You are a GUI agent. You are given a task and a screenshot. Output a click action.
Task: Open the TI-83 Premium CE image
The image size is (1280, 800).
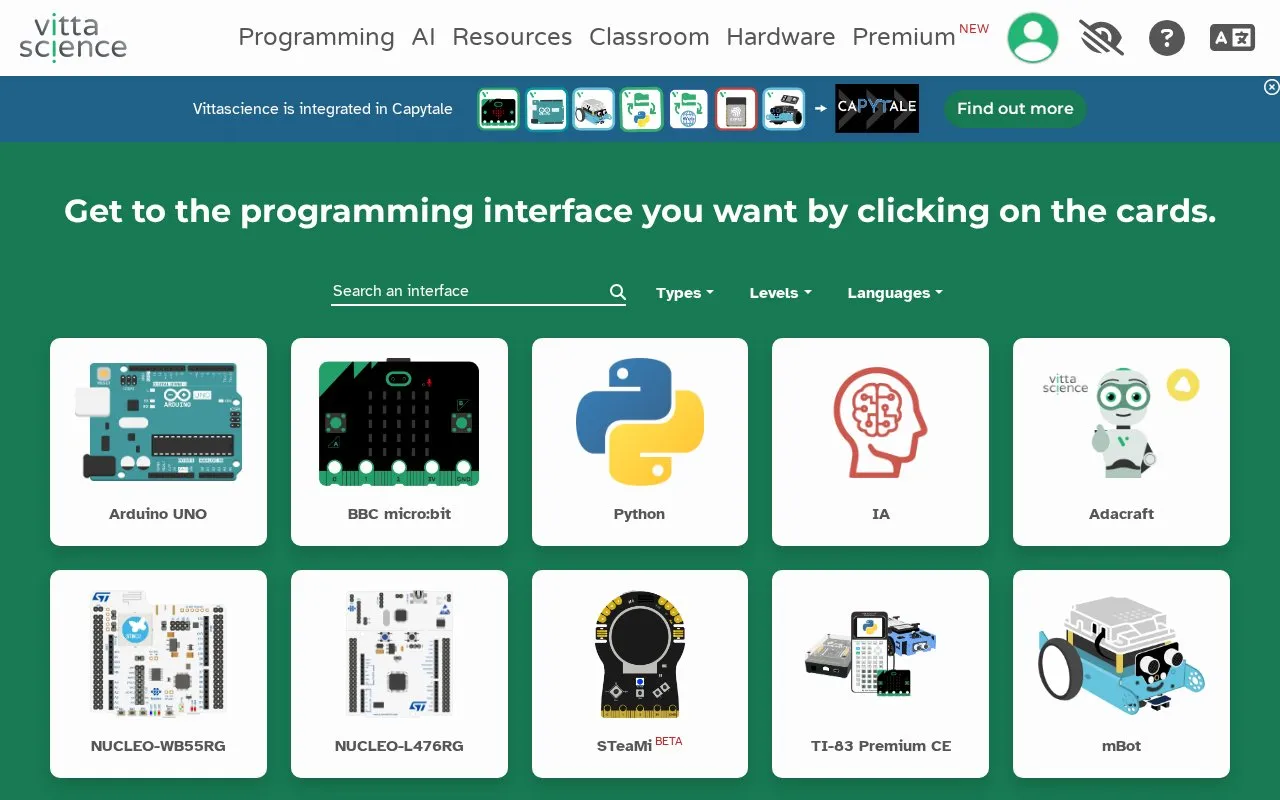click(x=869, y=653)
